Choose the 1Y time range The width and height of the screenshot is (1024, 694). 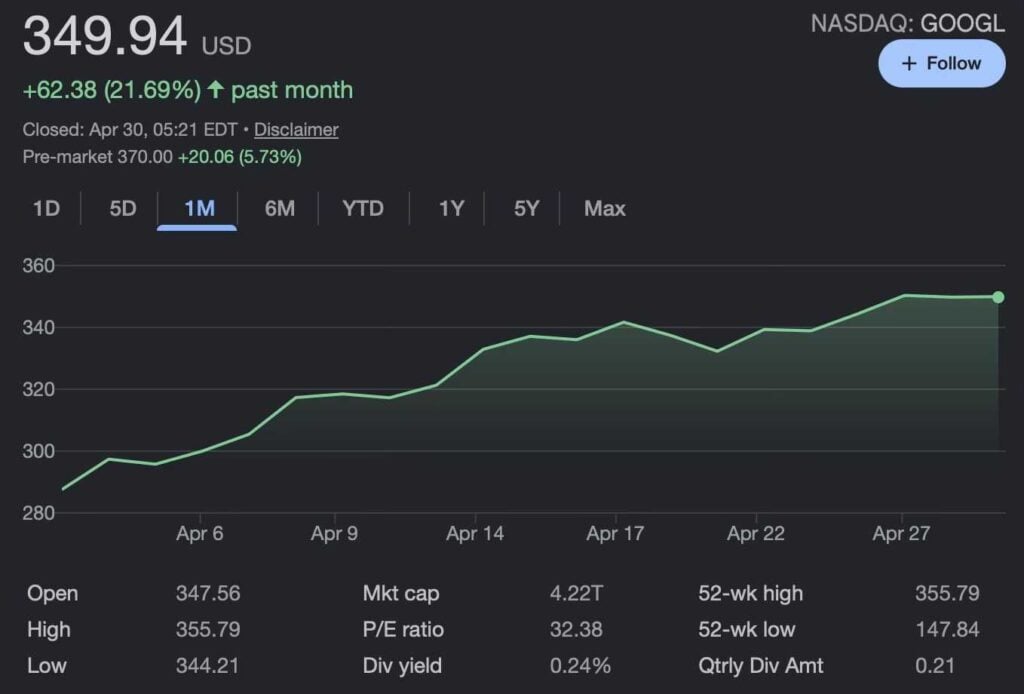click(x=451, y=209)
